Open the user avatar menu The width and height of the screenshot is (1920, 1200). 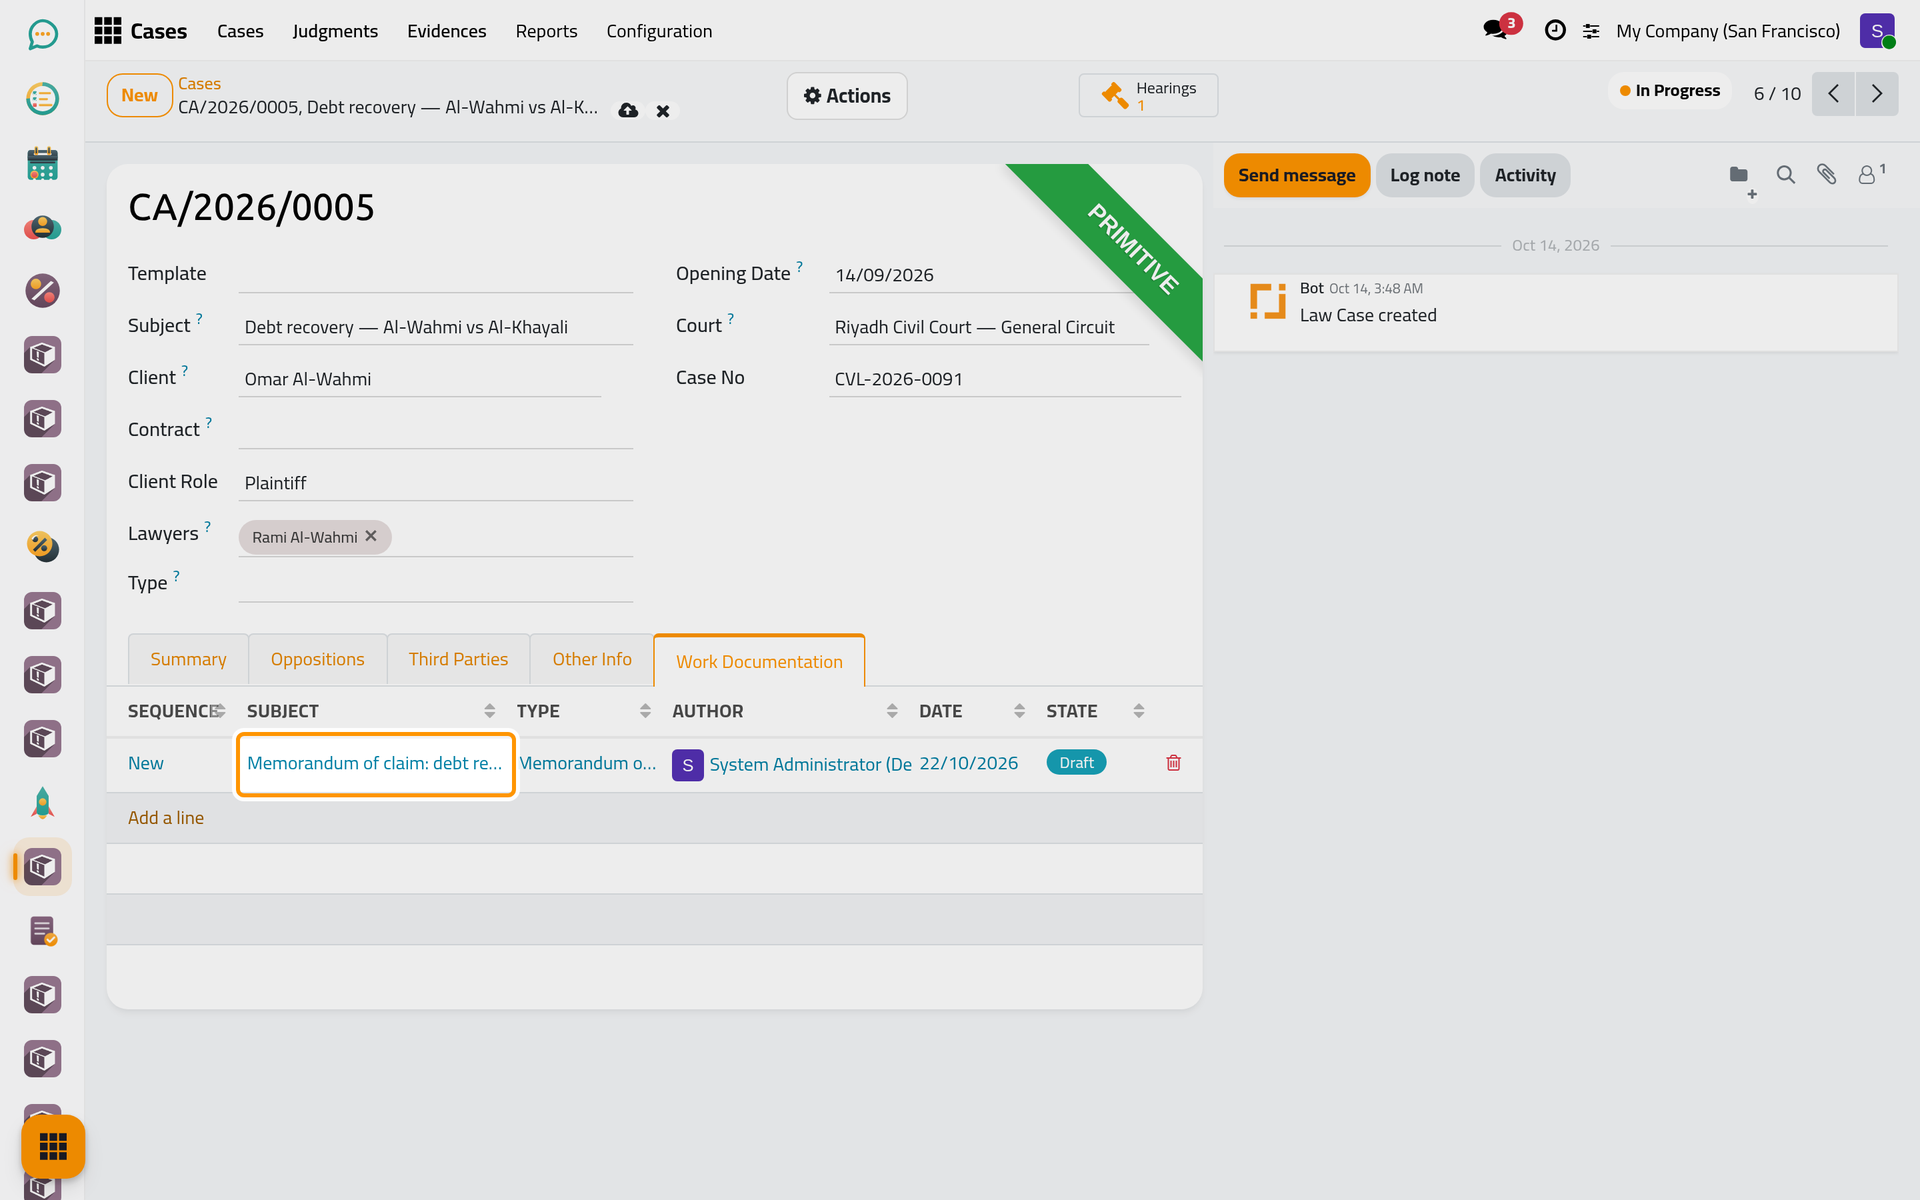coord(1877,31)
